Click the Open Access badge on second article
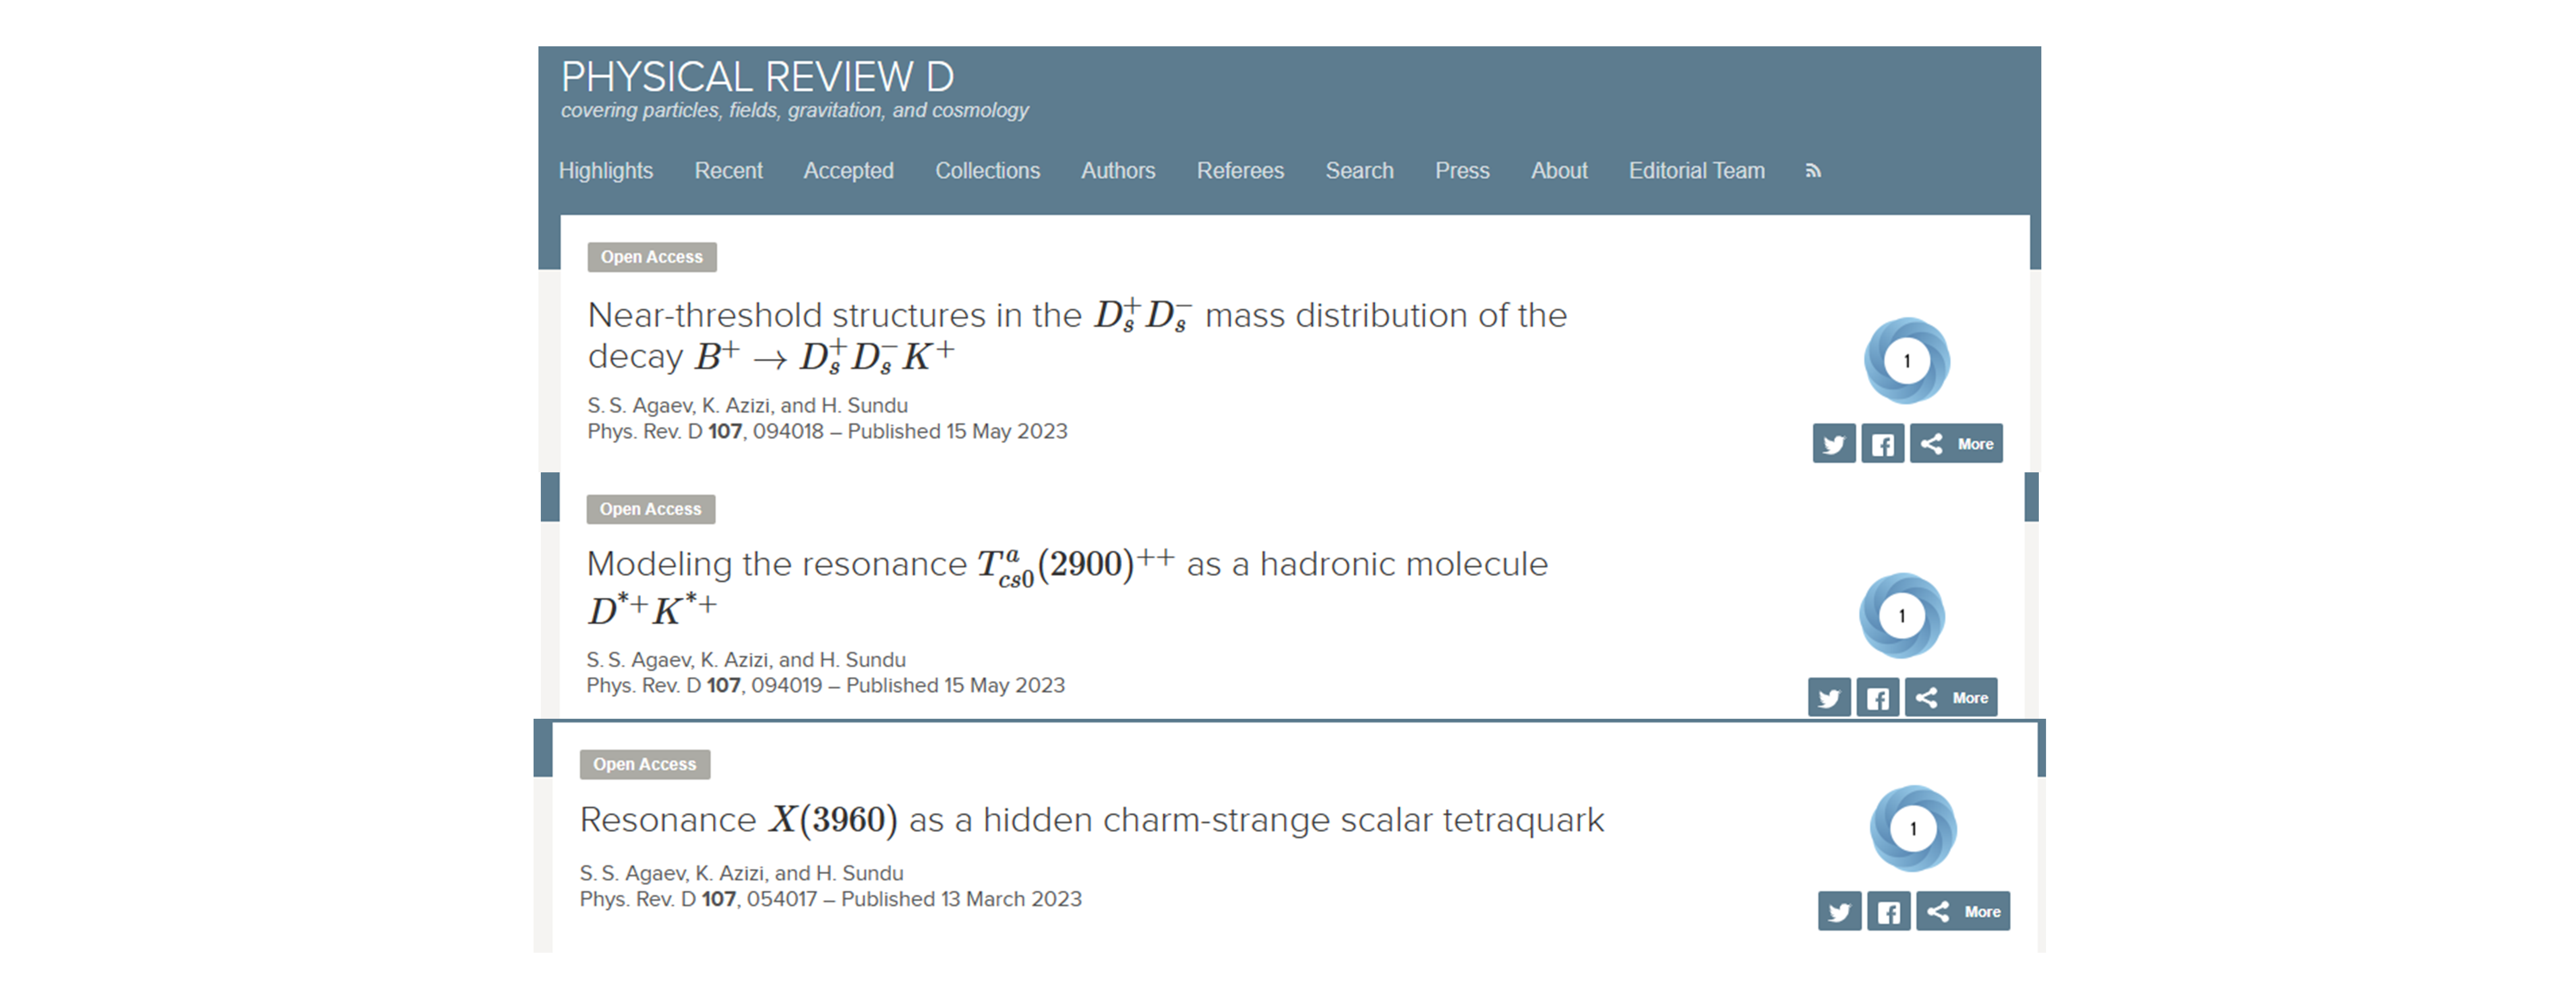Screen dimensions: 2576x997 [x=647, y=507]
